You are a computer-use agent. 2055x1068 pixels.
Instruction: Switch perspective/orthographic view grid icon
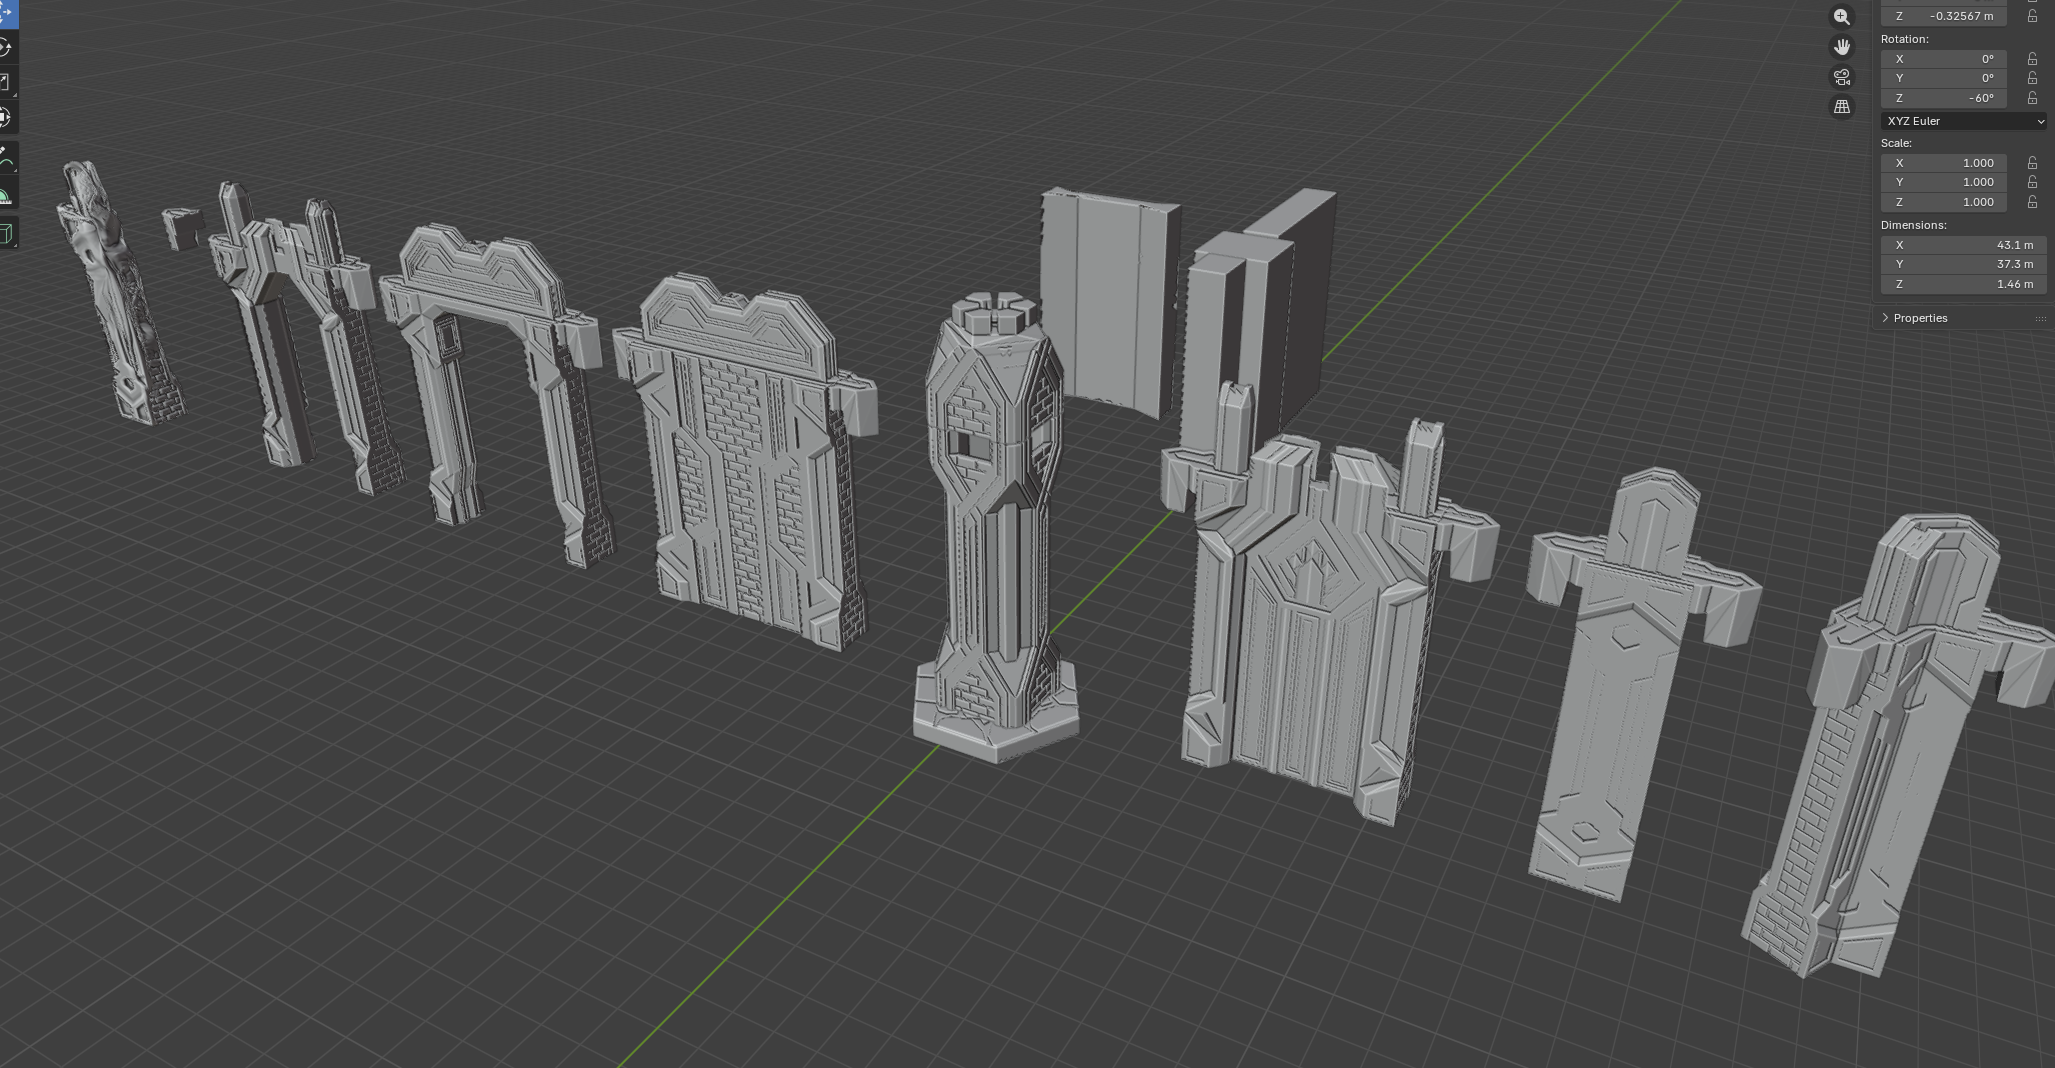point(1842,107)
